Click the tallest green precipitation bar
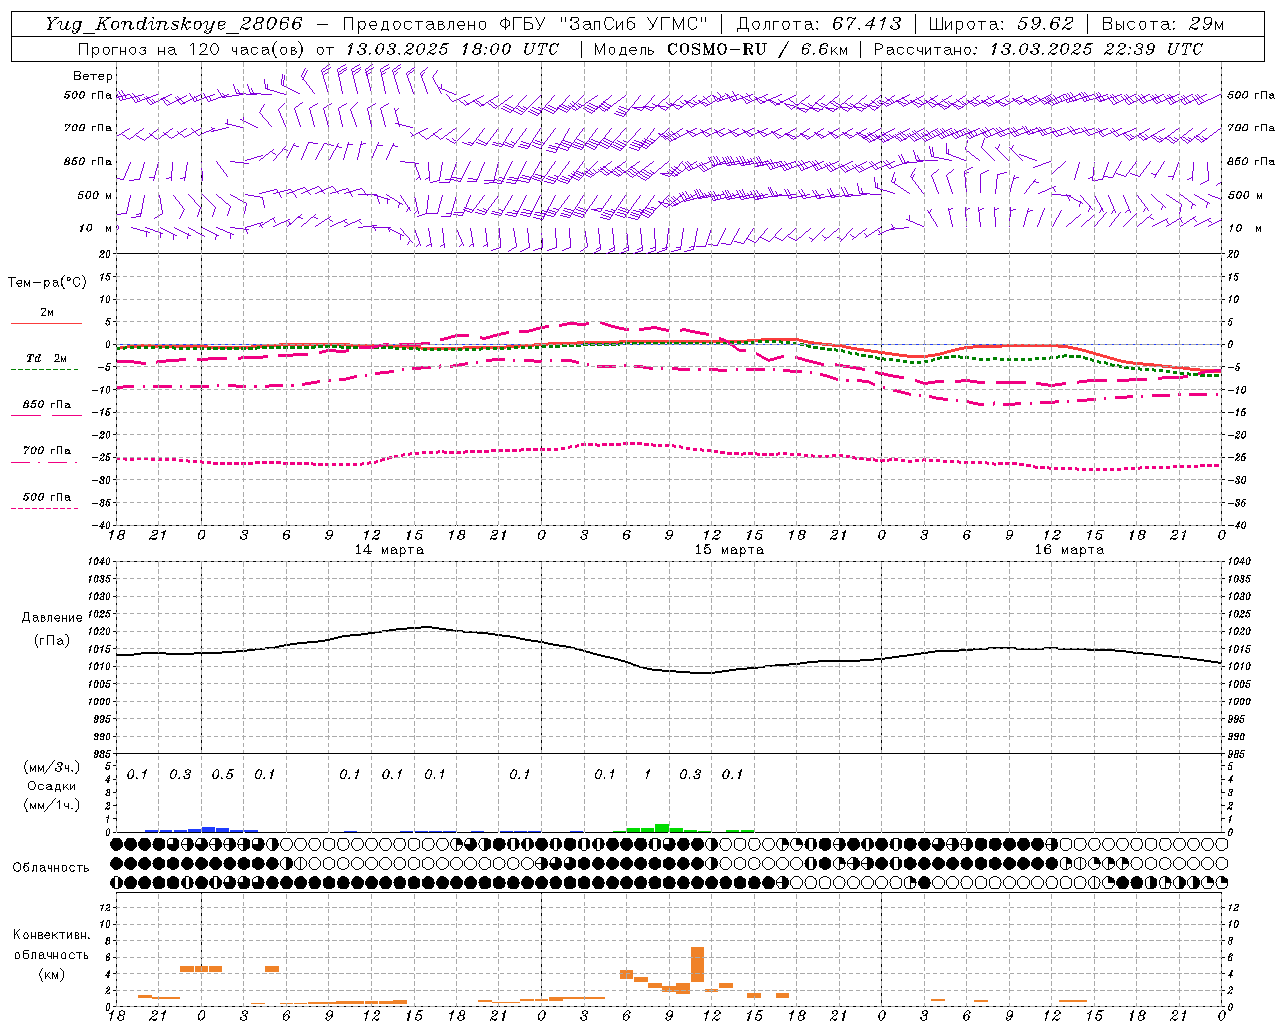1280x1024 pixels. (x=662, y=828)
